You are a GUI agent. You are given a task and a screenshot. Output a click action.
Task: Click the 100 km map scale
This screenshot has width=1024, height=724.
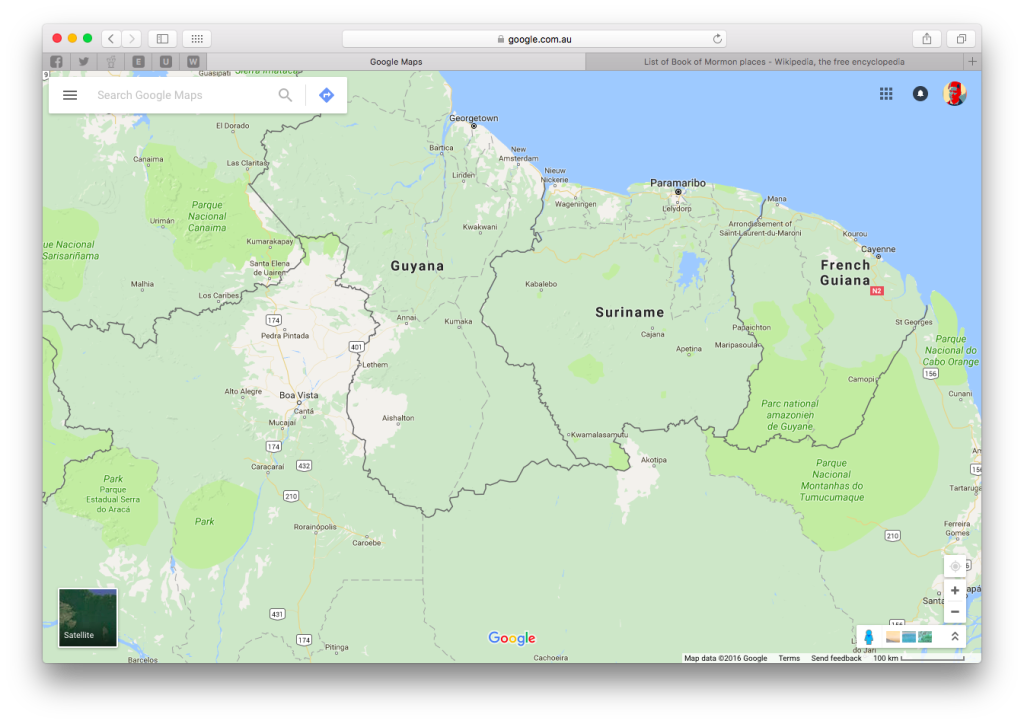(x=918, y=658)
